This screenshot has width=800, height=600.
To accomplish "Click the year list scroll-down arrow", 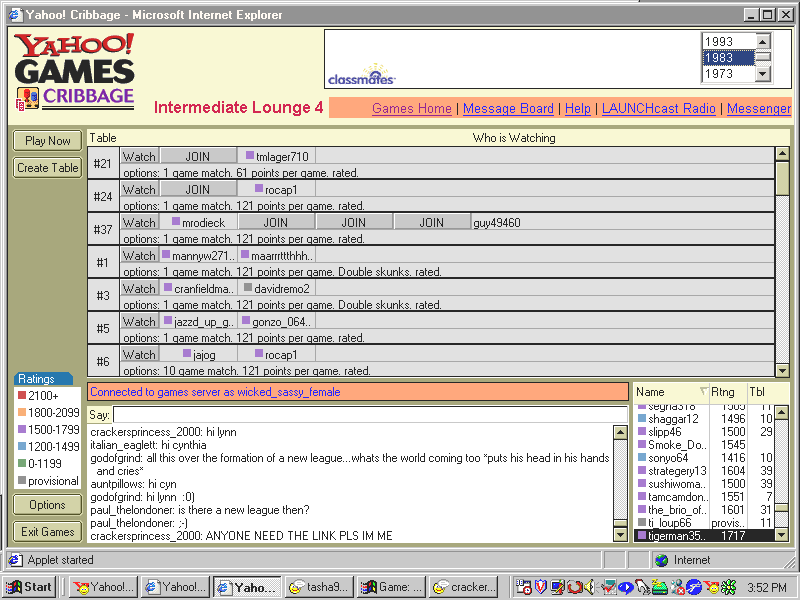I will (x=763, y=74).
